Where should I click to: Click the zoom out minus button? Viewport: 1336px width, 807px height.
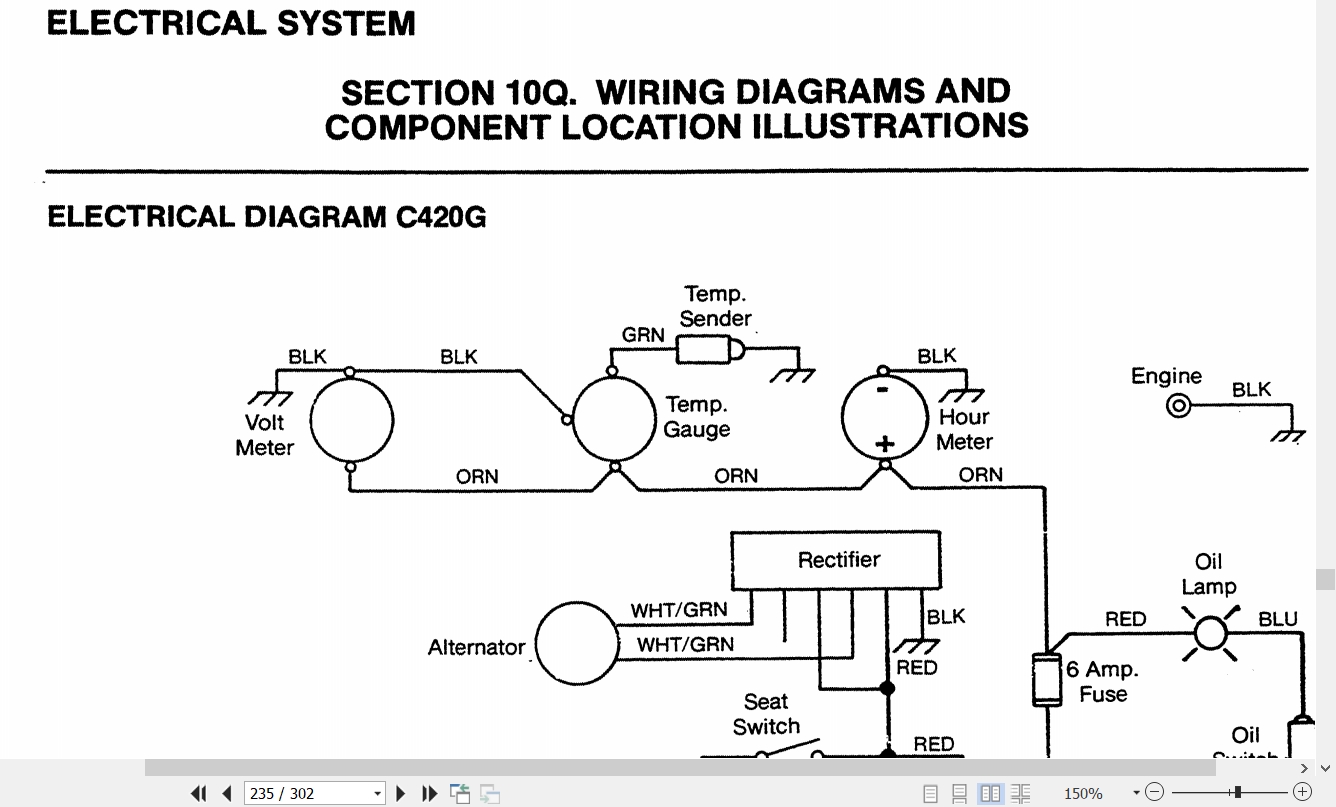1154,792
